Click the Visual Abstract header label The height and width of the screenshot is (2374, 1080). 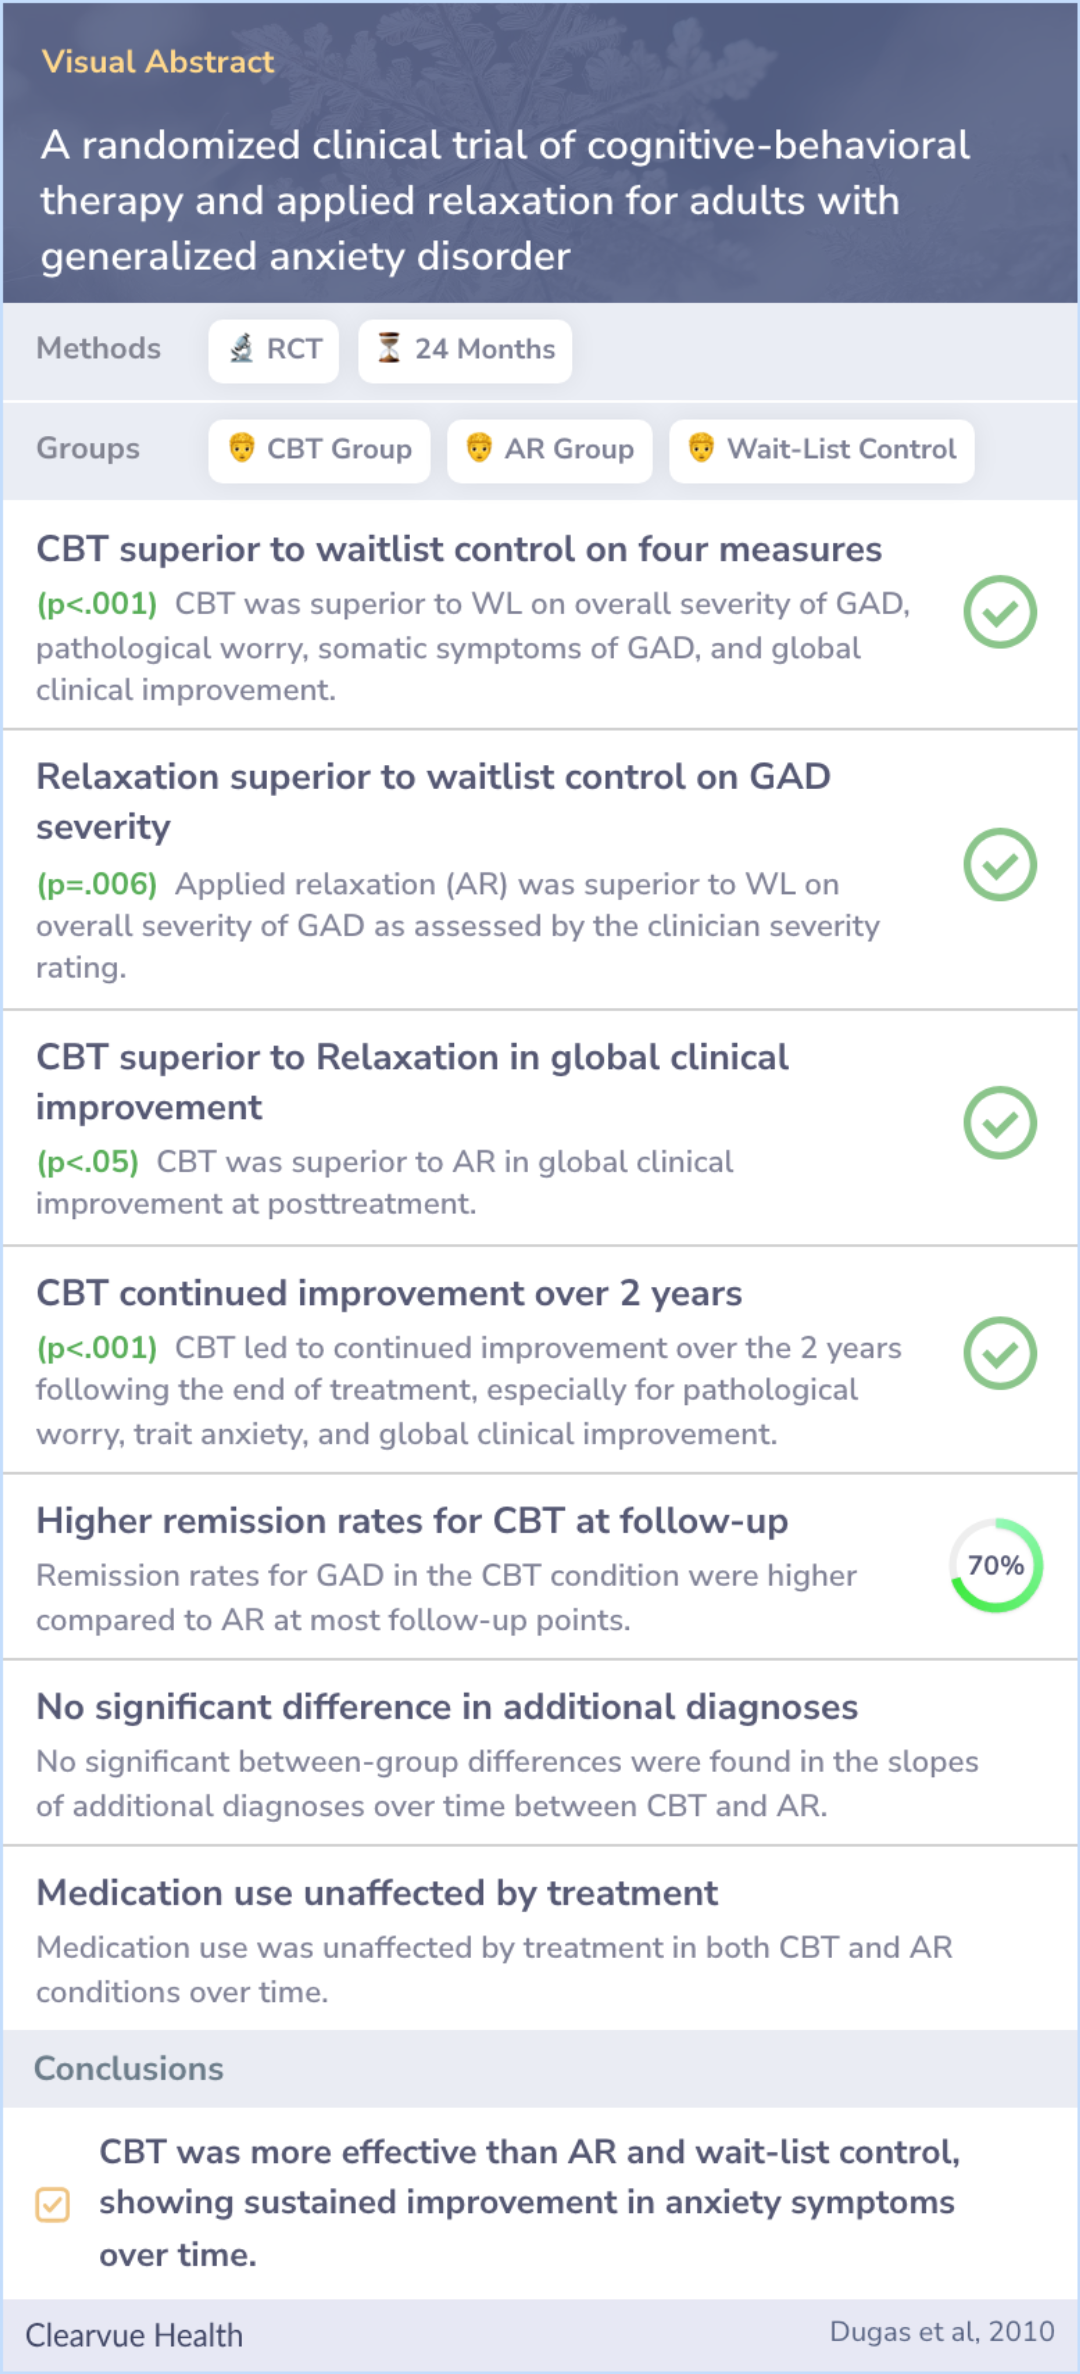[x=157, y=62]
